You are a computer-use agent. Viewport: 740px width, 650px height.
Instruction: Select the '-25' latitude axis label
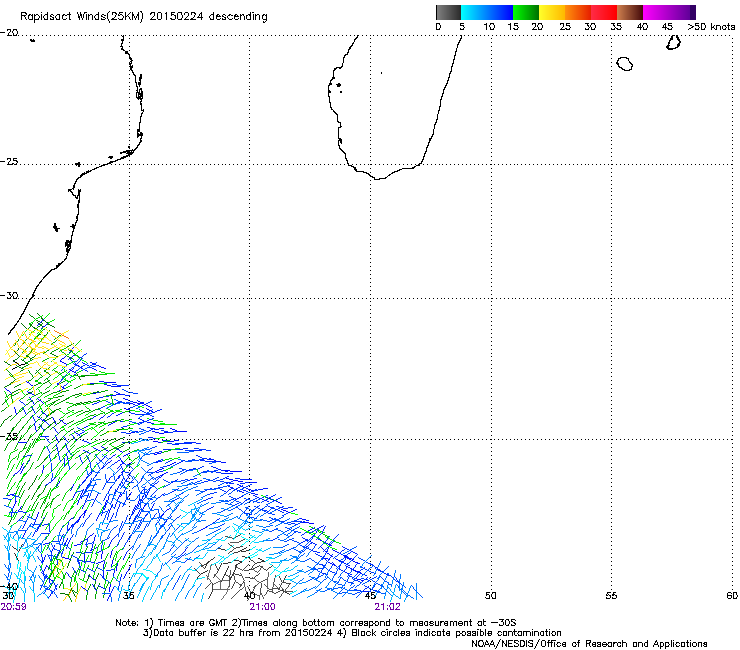pos(9,161)
